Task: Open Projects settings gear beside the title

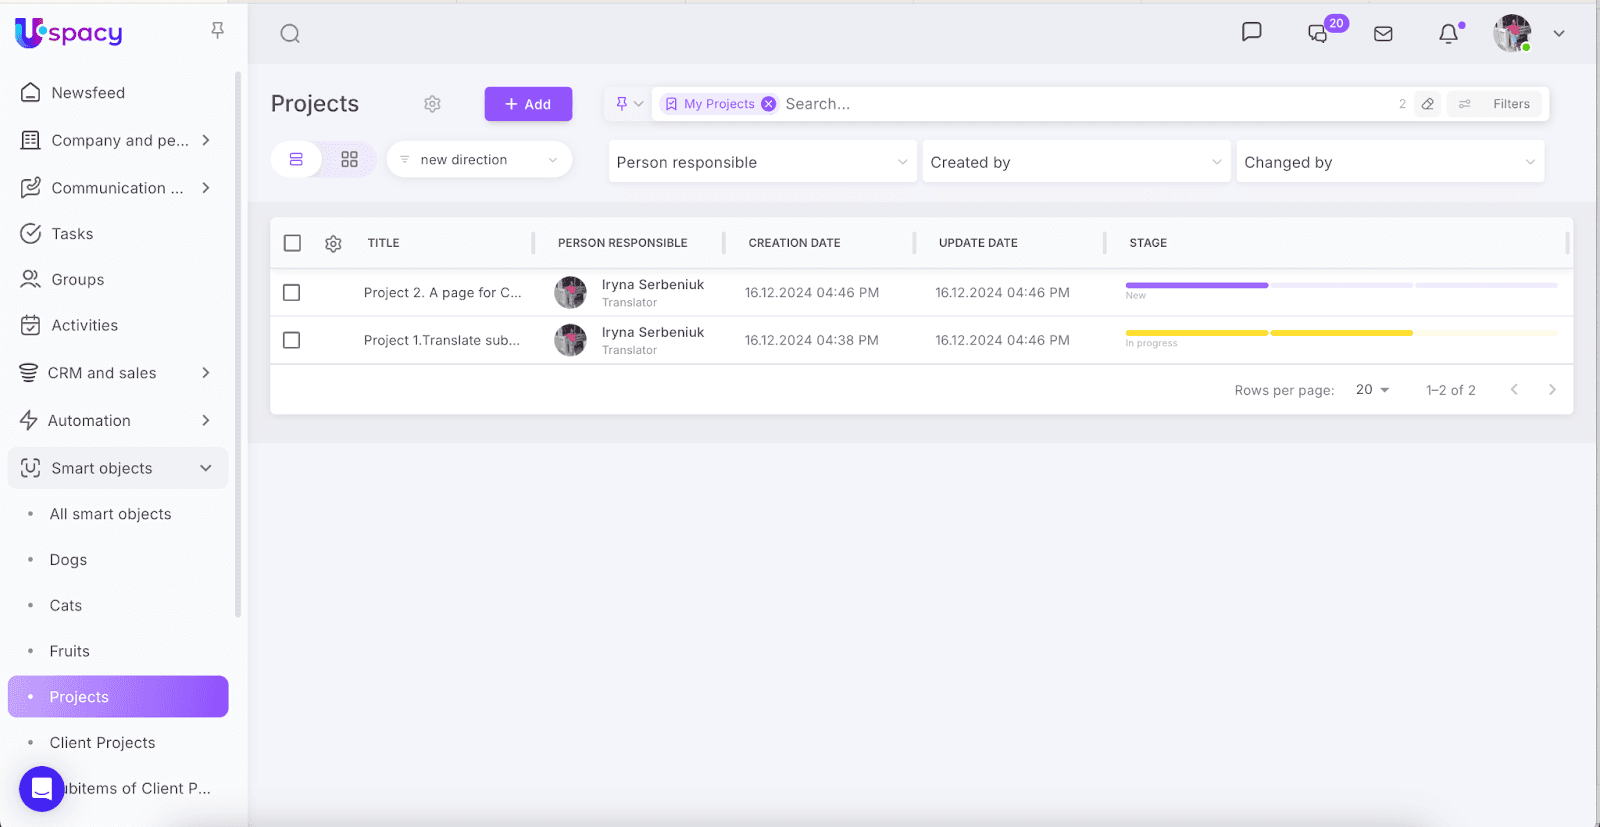Action: click(432, 104)
